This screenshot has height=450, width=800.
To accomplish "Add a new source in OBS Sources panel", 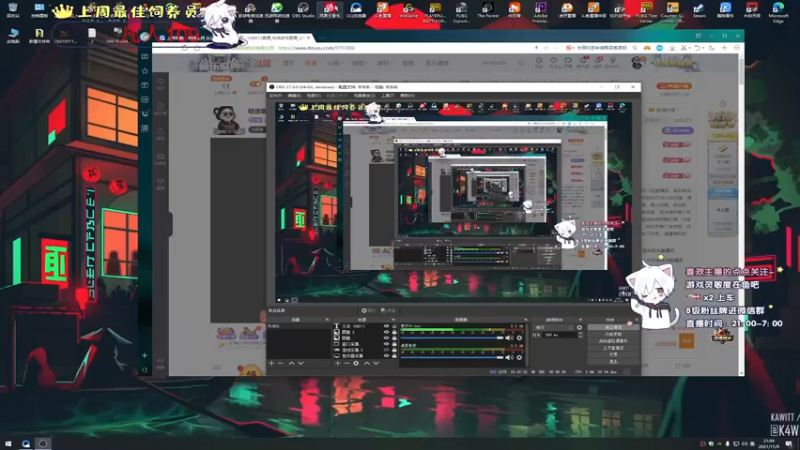I will click(x=338, y=363).
